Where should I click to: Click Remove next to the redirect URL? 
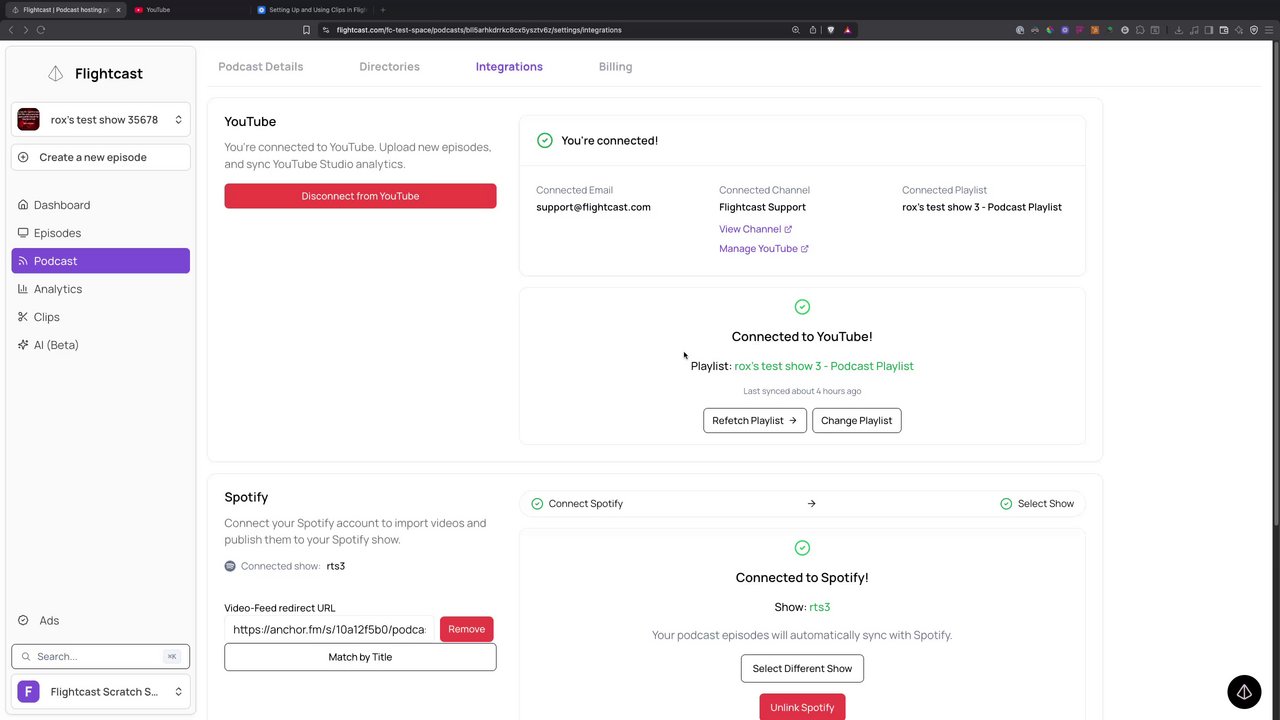pos(466,629)
